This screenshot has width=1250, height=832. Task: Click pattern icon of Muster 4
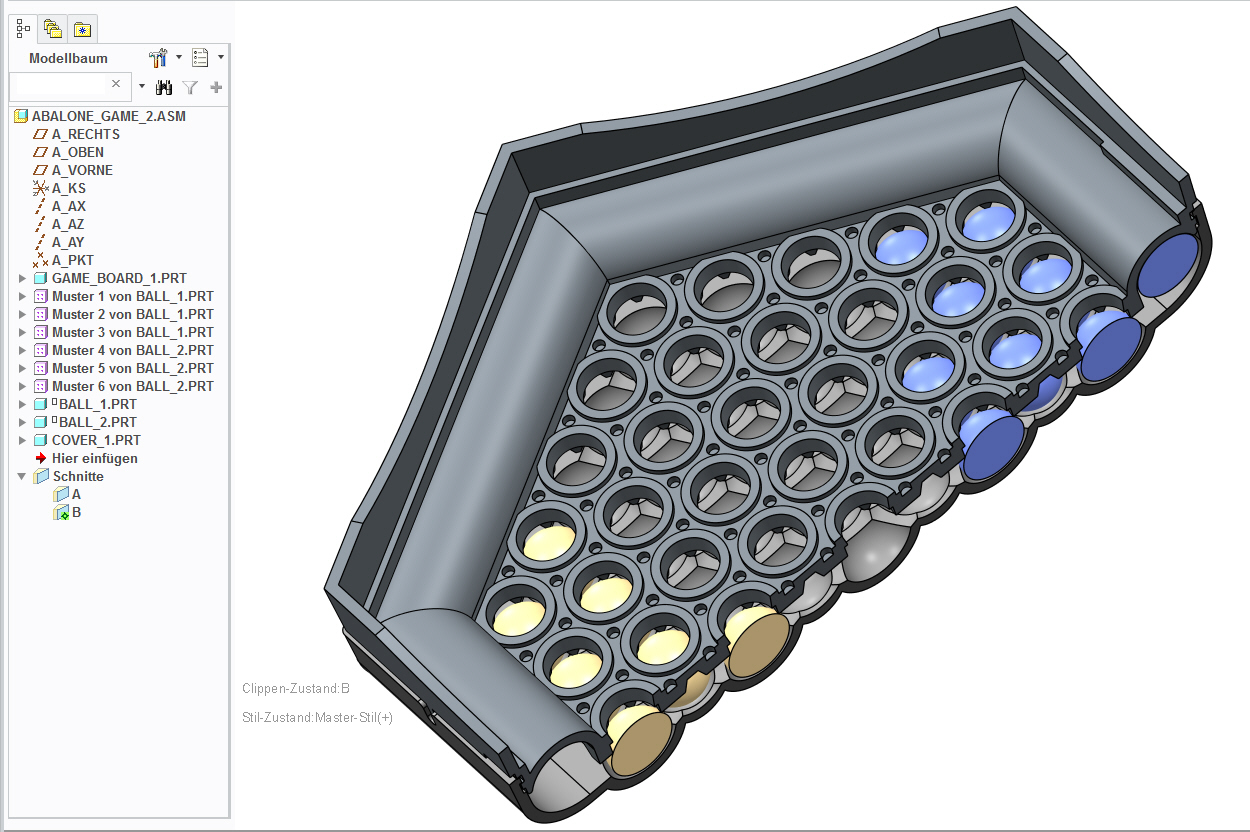click(x=41, y=350)
